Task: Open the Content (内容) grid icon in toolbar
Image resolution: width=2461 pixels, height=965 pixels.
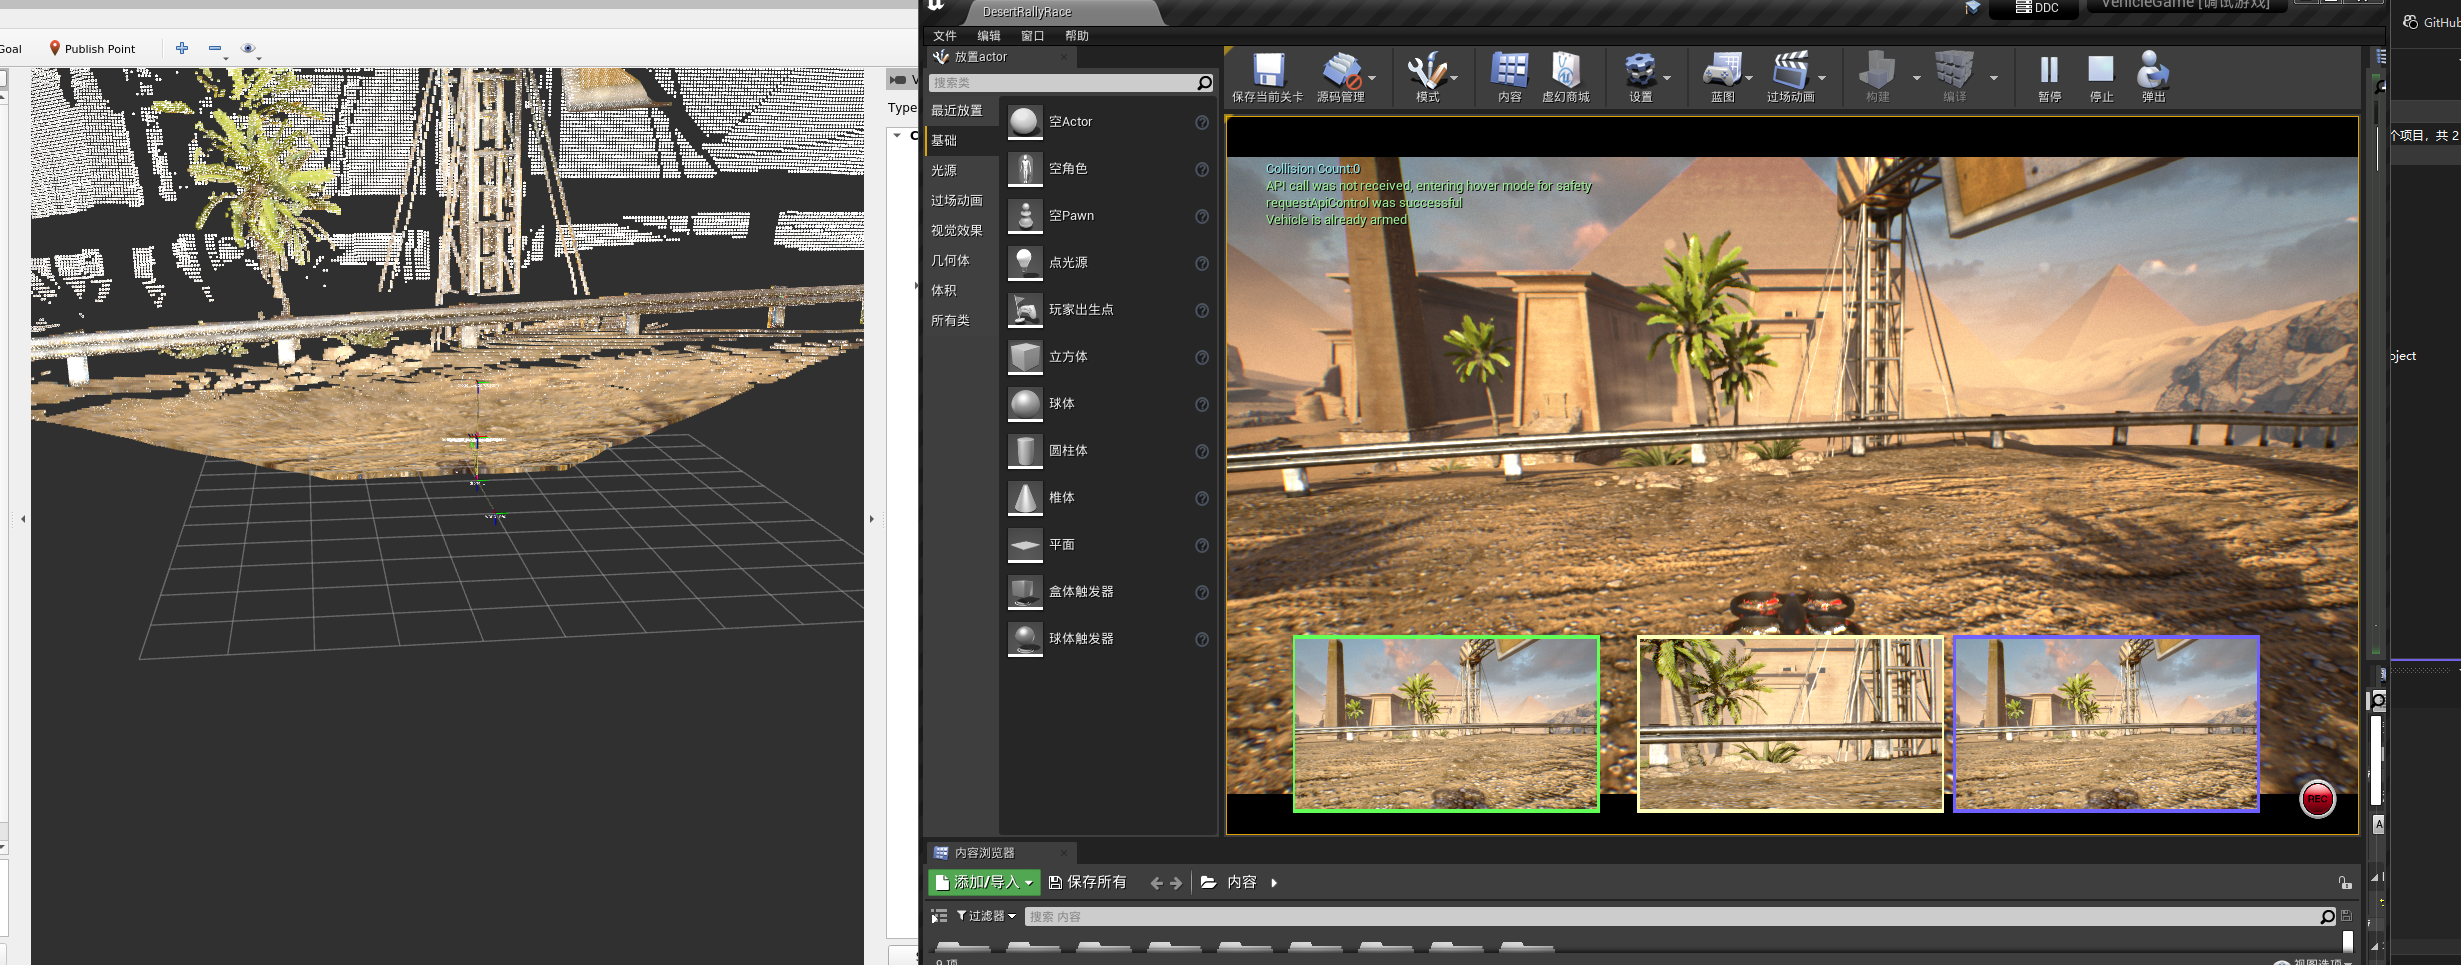Action: tap(1509, 71)
